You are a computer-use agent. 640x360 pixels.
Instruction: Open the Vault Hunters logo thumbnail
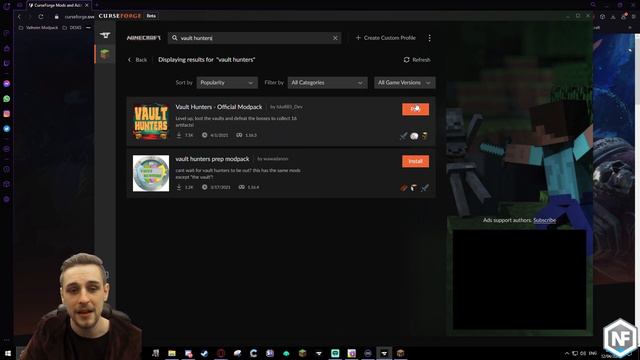(151, 122)
